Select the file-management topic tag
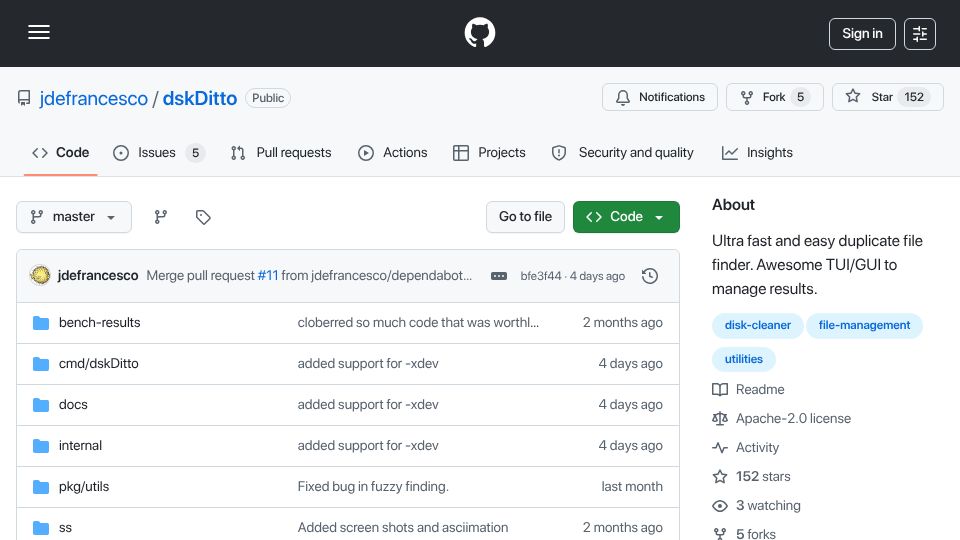This screenshot has height=540, width=960. click(x=864, y=325)
